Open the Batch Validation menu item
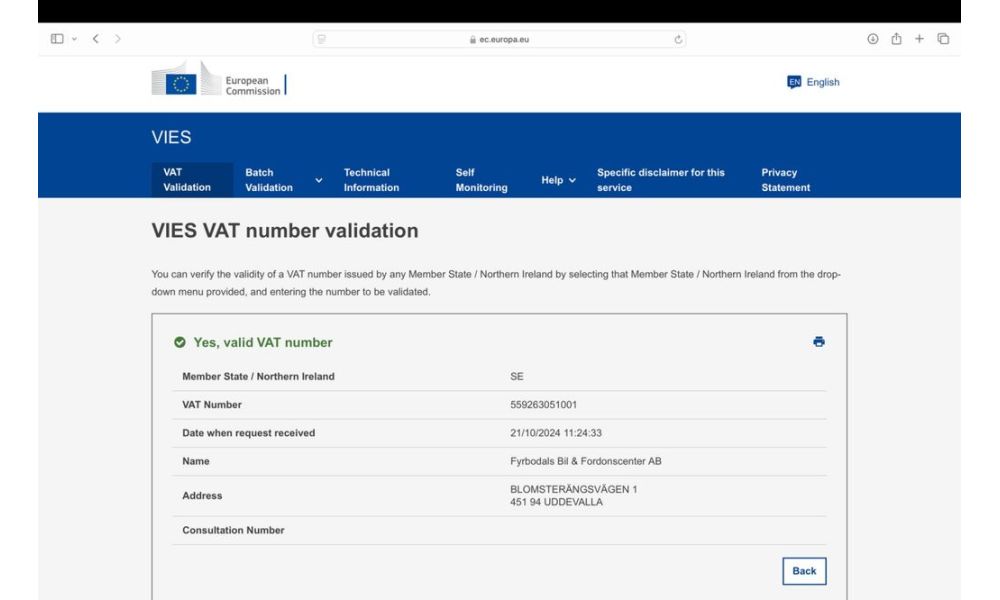Image resolution: width=1000 pixels, height=600 pixels. click(268, 180)
